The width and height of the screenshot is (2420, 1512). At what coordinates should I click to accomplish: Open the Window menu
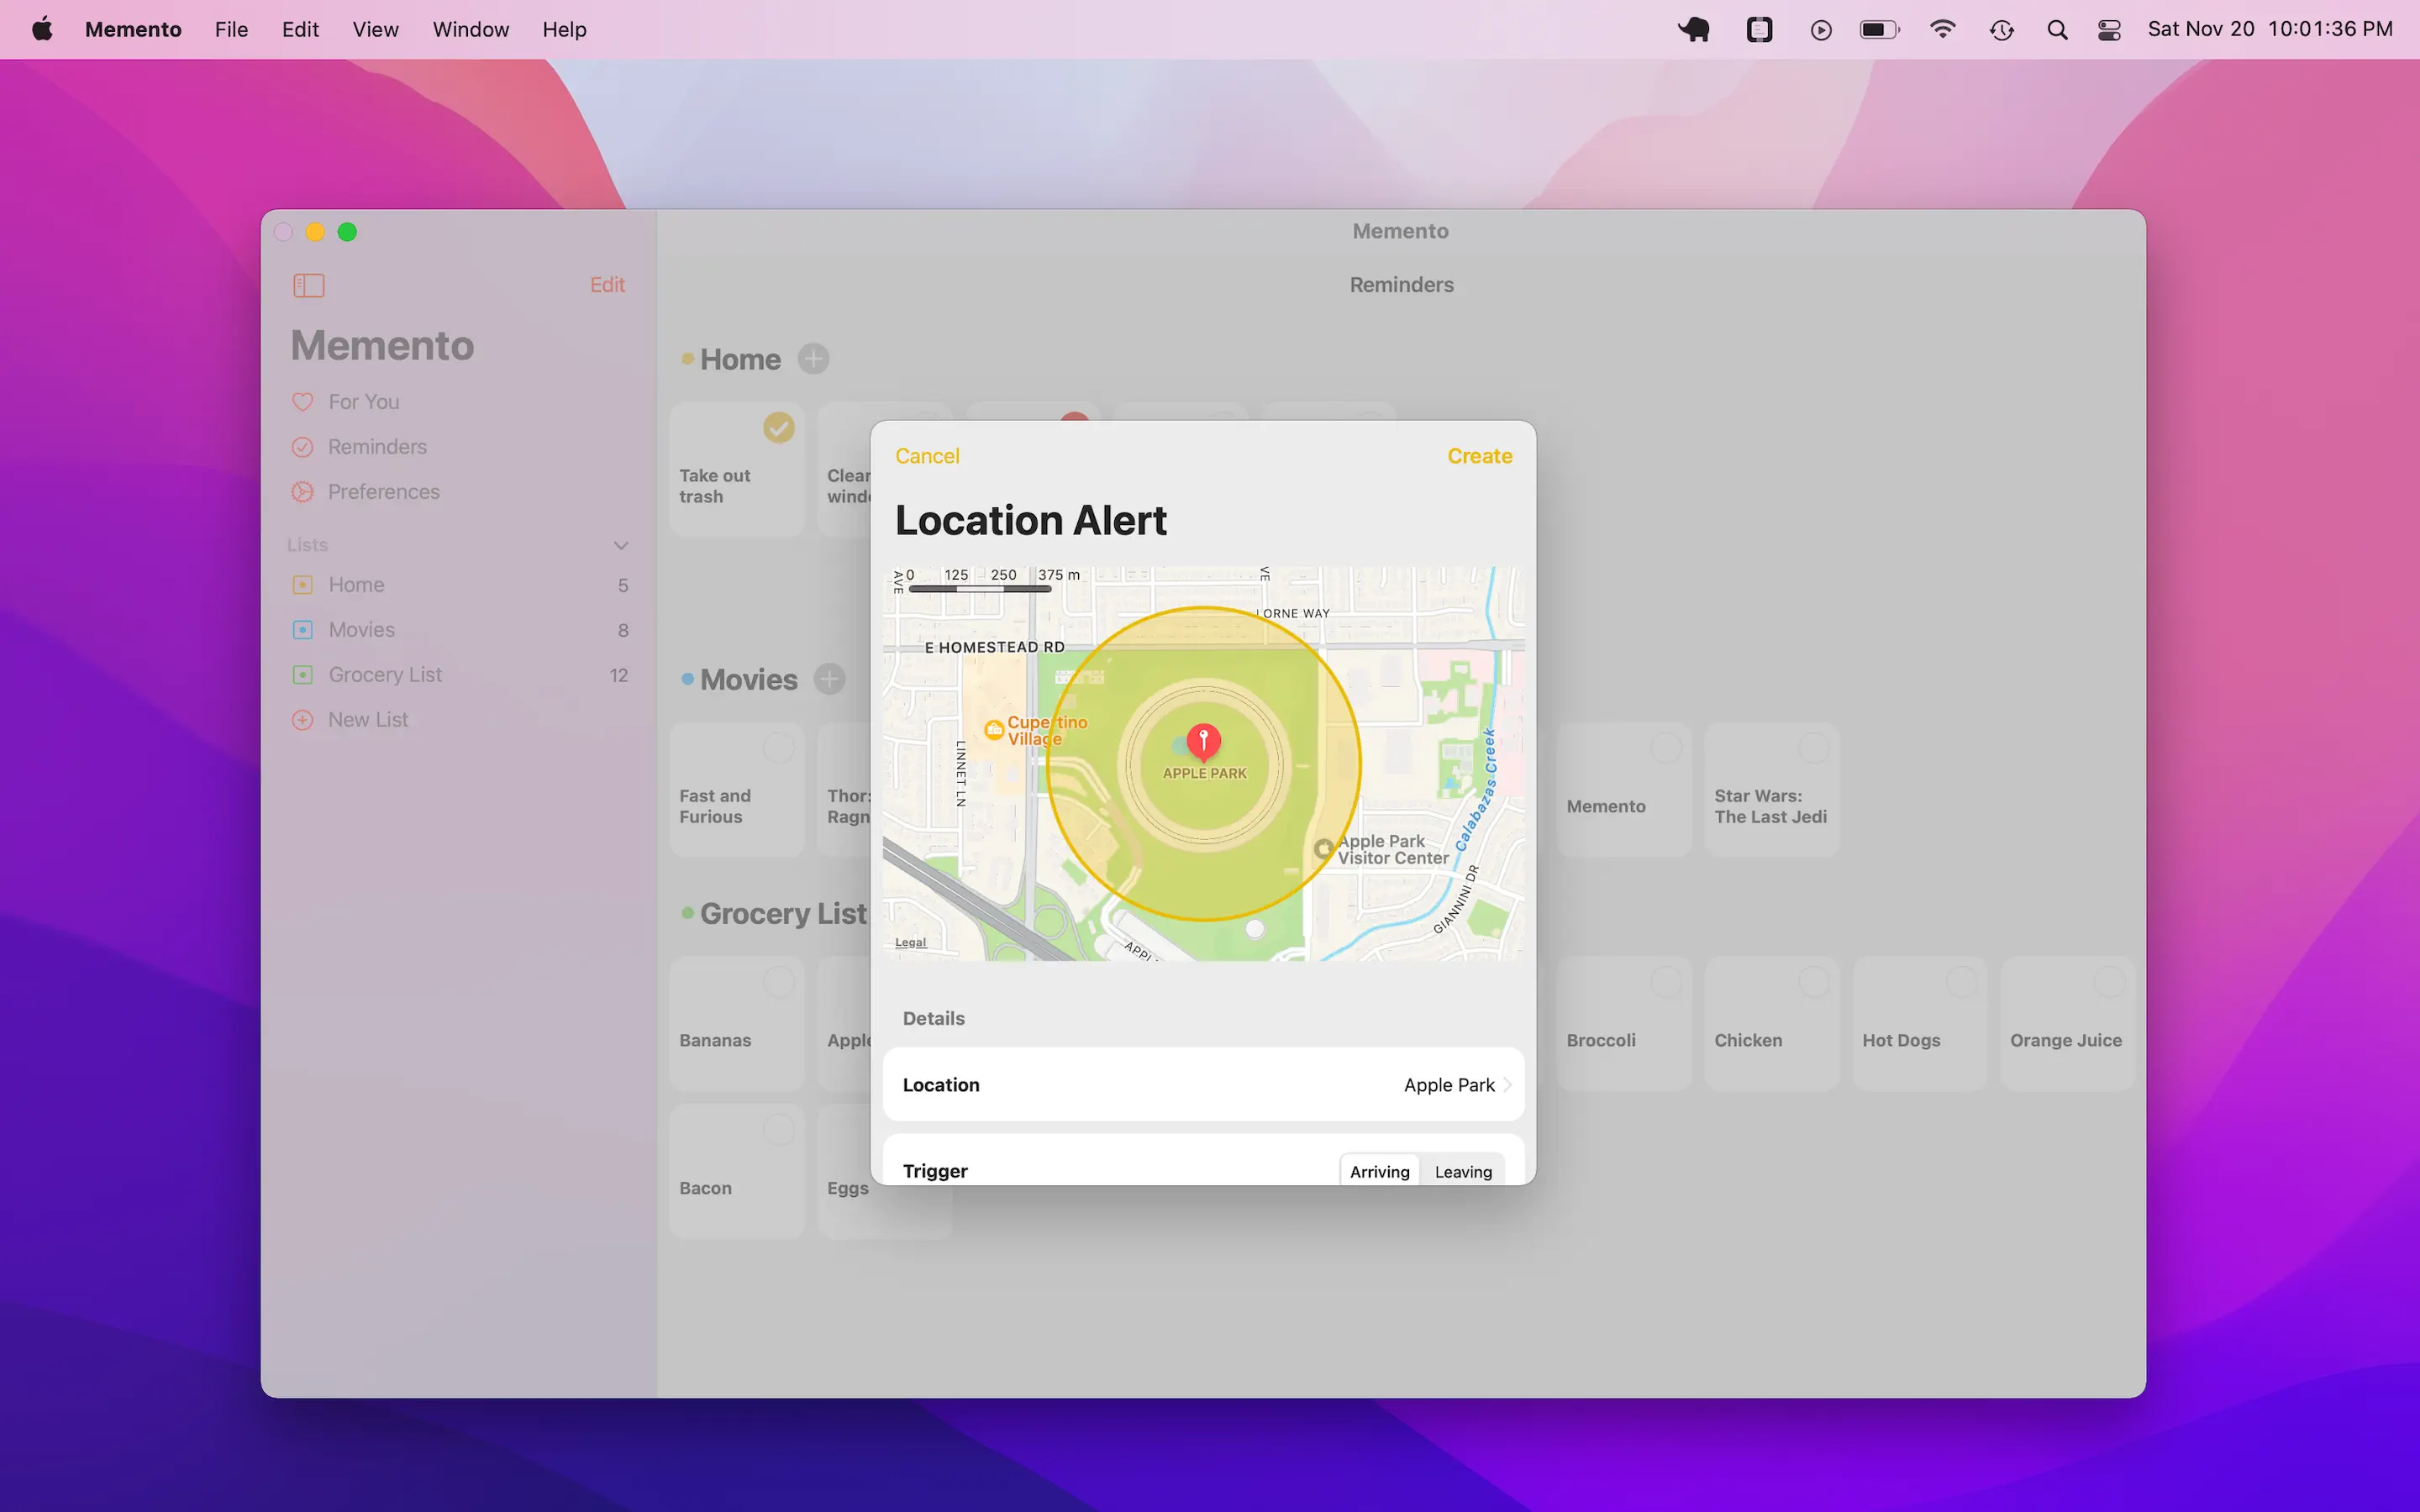[x=470, y=30]
